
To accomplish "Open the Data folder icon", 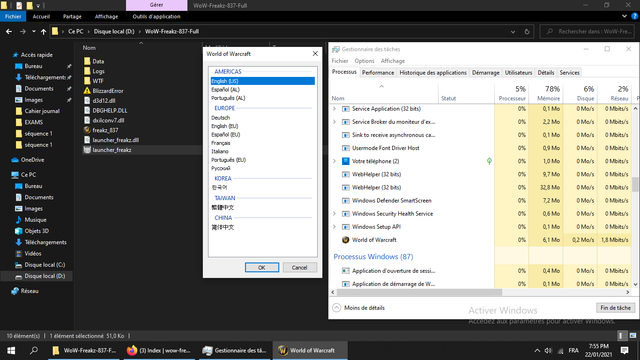I will point(87,61).
